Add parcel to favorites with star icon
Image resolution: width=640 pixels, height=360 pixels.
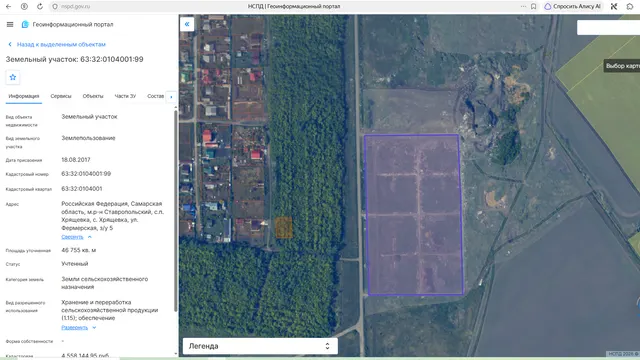pyautogui.click(x=13, y=77)
